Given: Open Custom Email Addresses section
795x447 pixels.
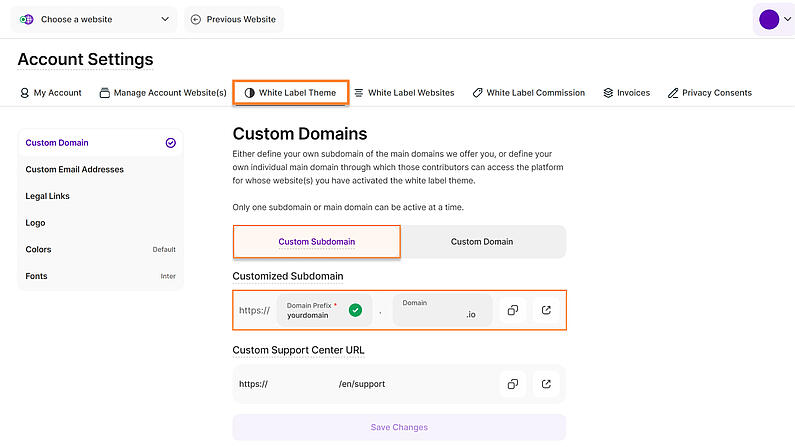Looking at the screenshot, I should click(100, 169).
